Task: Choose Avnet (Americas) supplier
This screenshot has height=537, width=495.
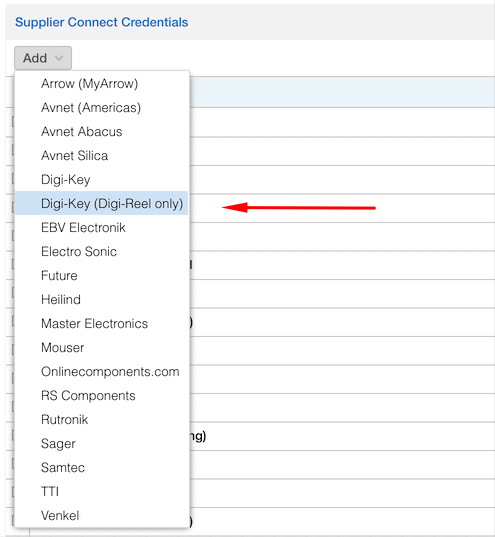Action: pos(101,108)
